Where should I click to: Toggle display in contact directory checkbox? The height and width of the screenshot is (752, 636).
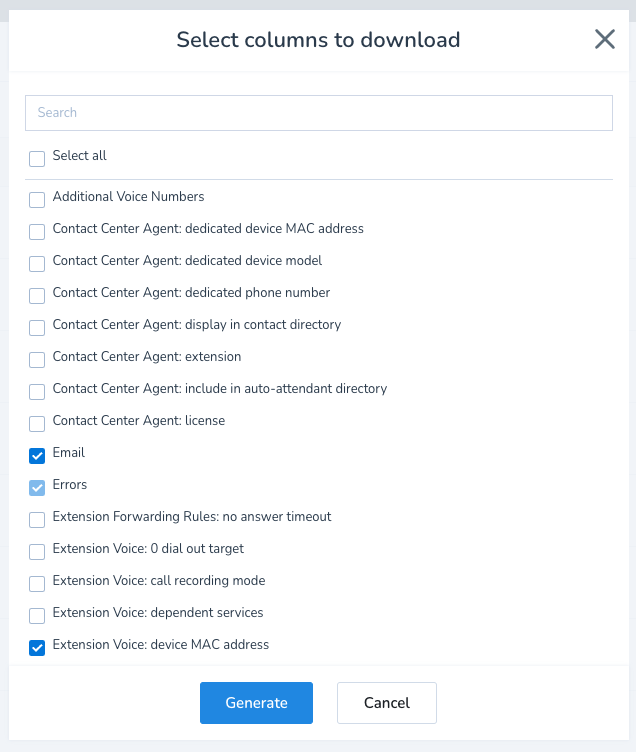[x=37, y=327]
